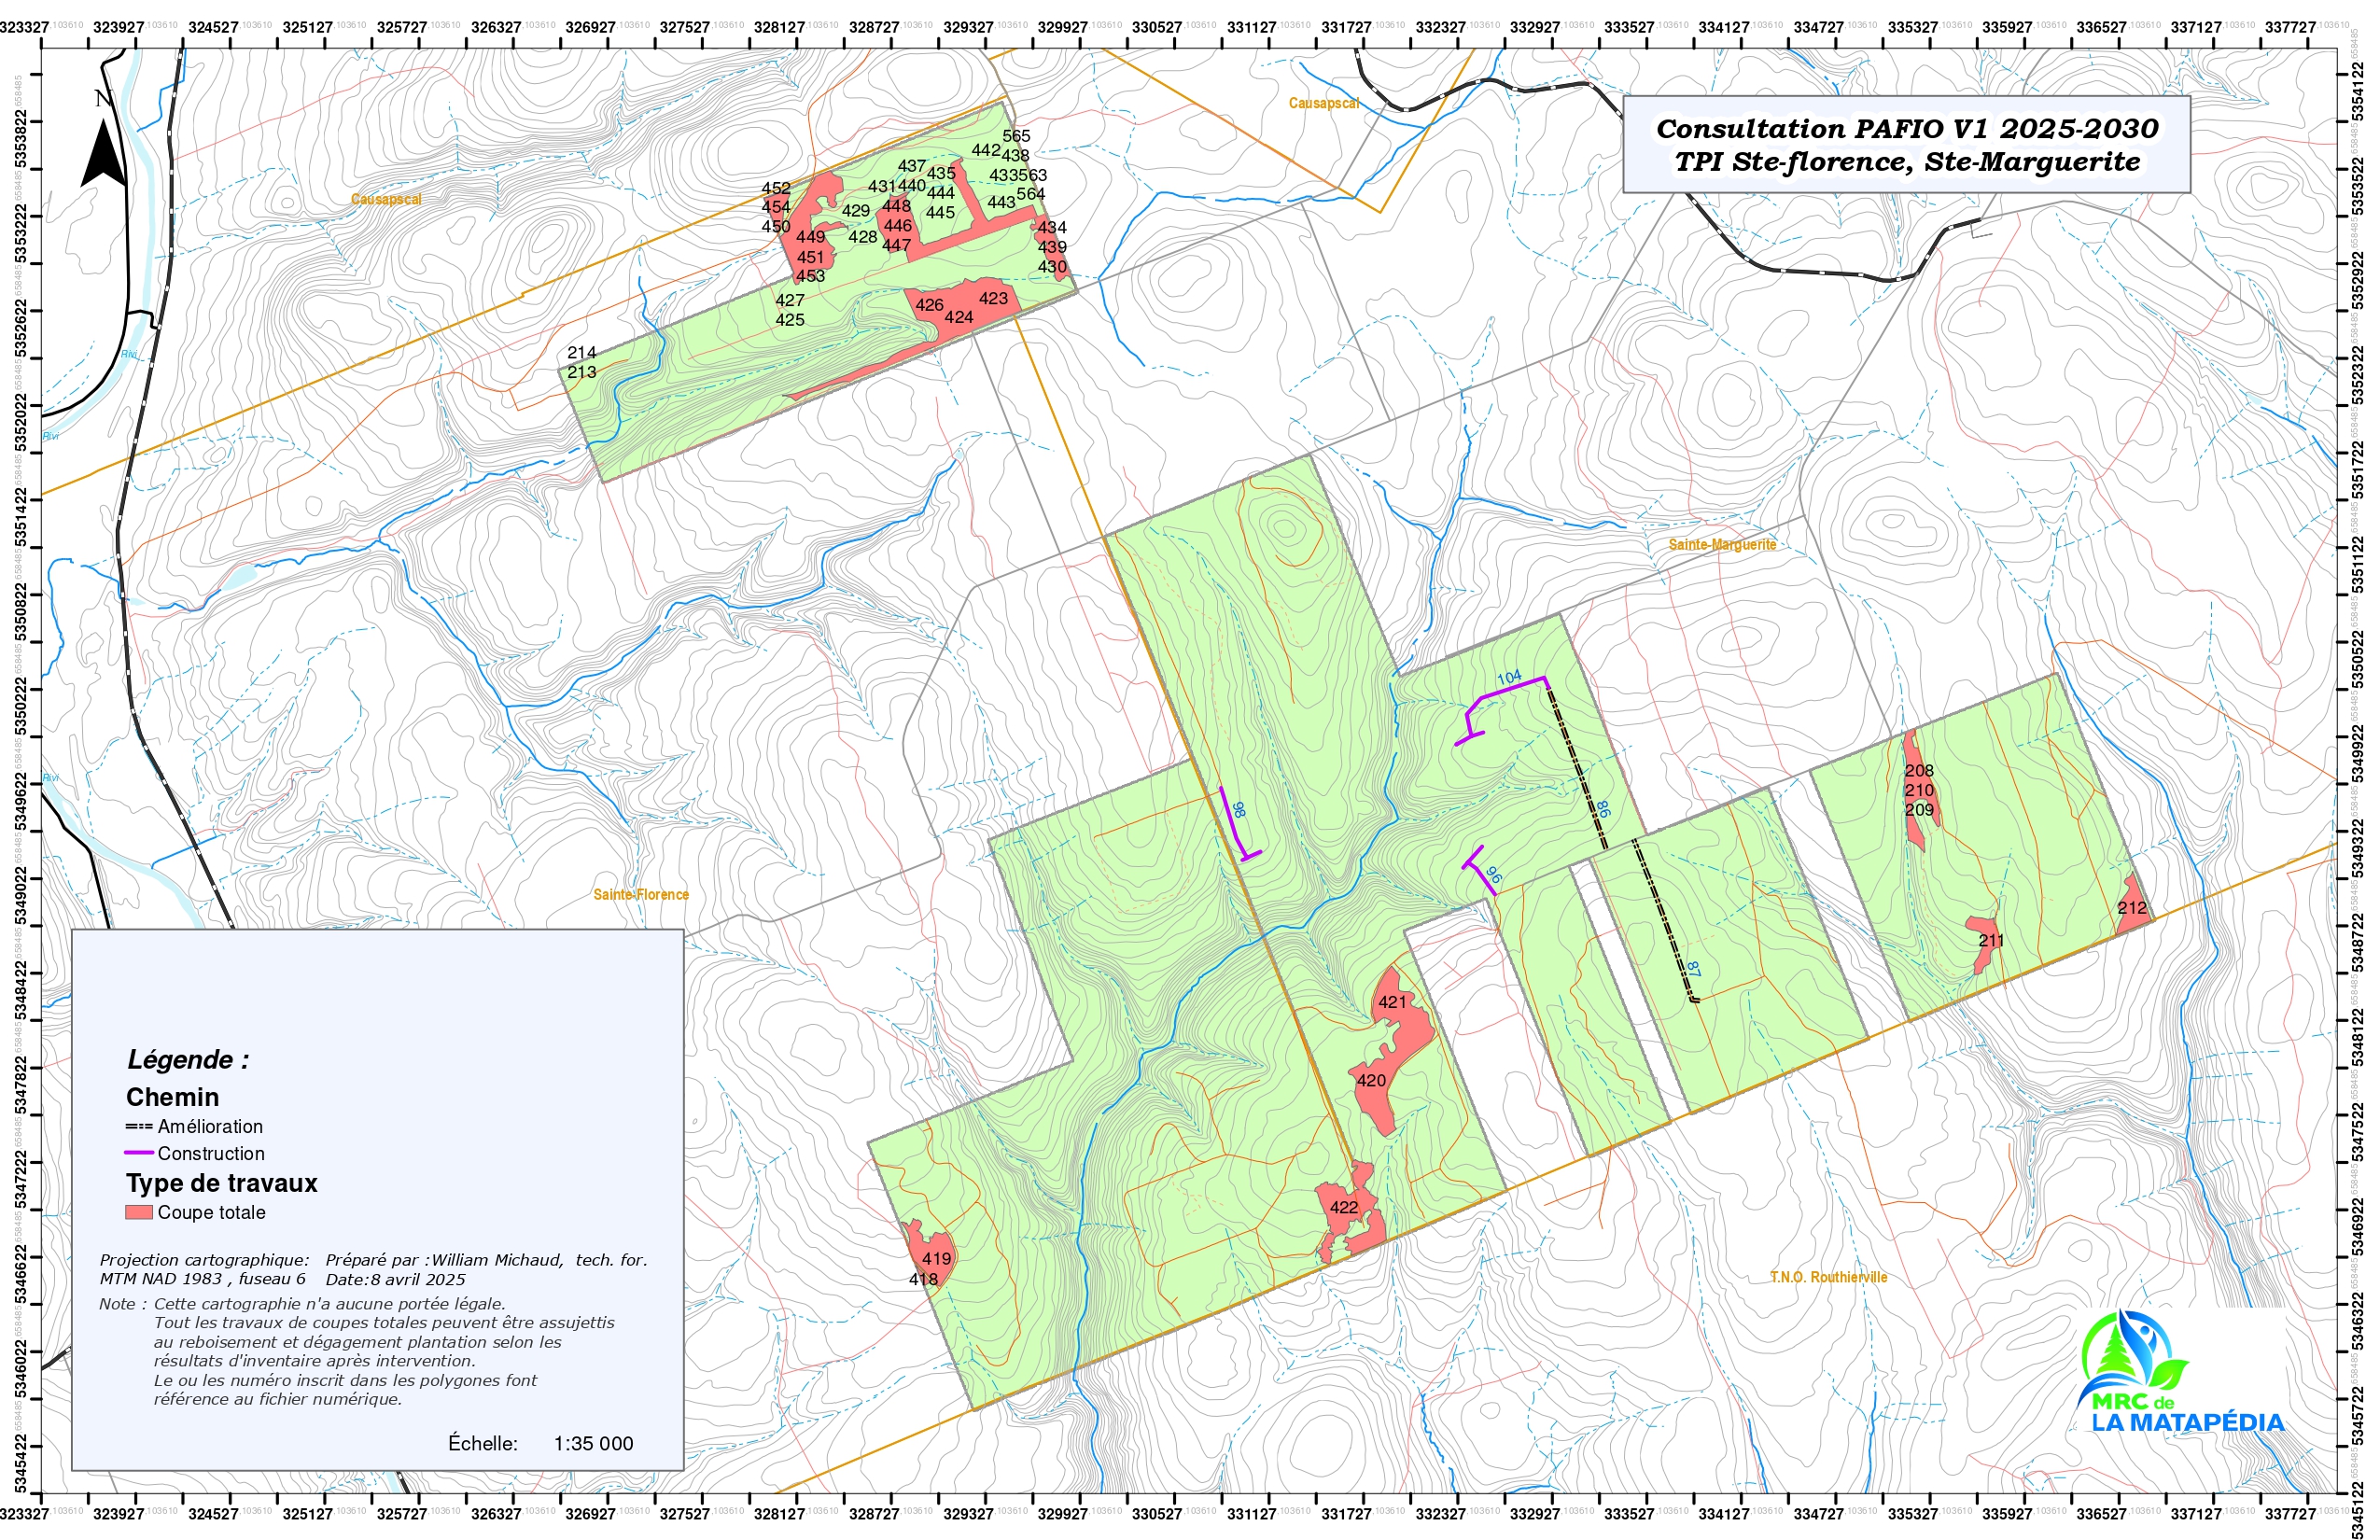Click the purple Construction line symbol in legend

pyautogui.click(x=139, y=1154)
